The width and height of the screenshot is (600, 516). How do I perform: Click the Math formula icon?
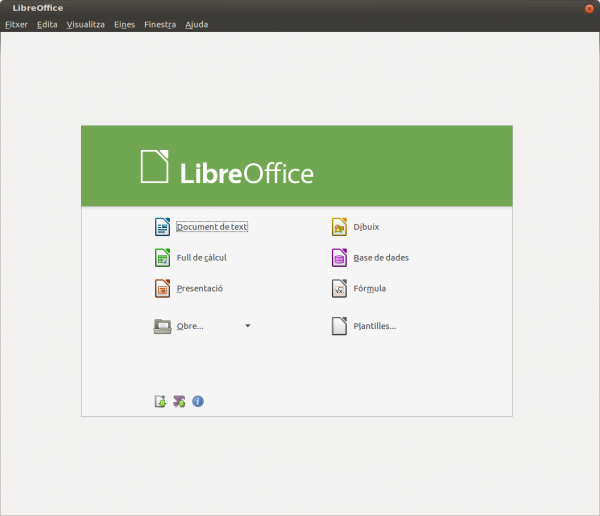point(339,289)
